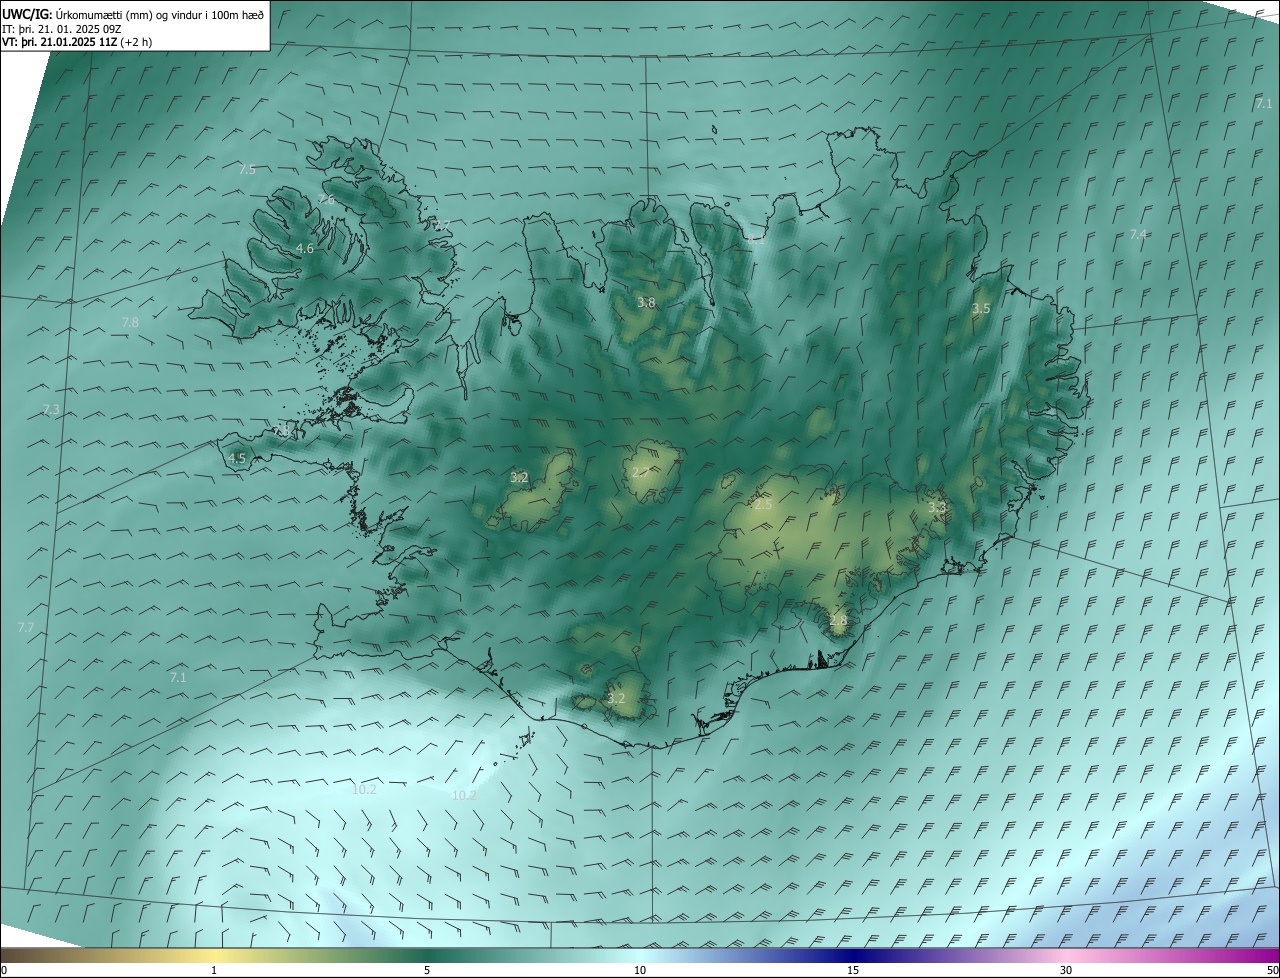Screen dimensions: 1280x978
Task: Click the 30 tick on the color scale
Action: pos(1066,970)
